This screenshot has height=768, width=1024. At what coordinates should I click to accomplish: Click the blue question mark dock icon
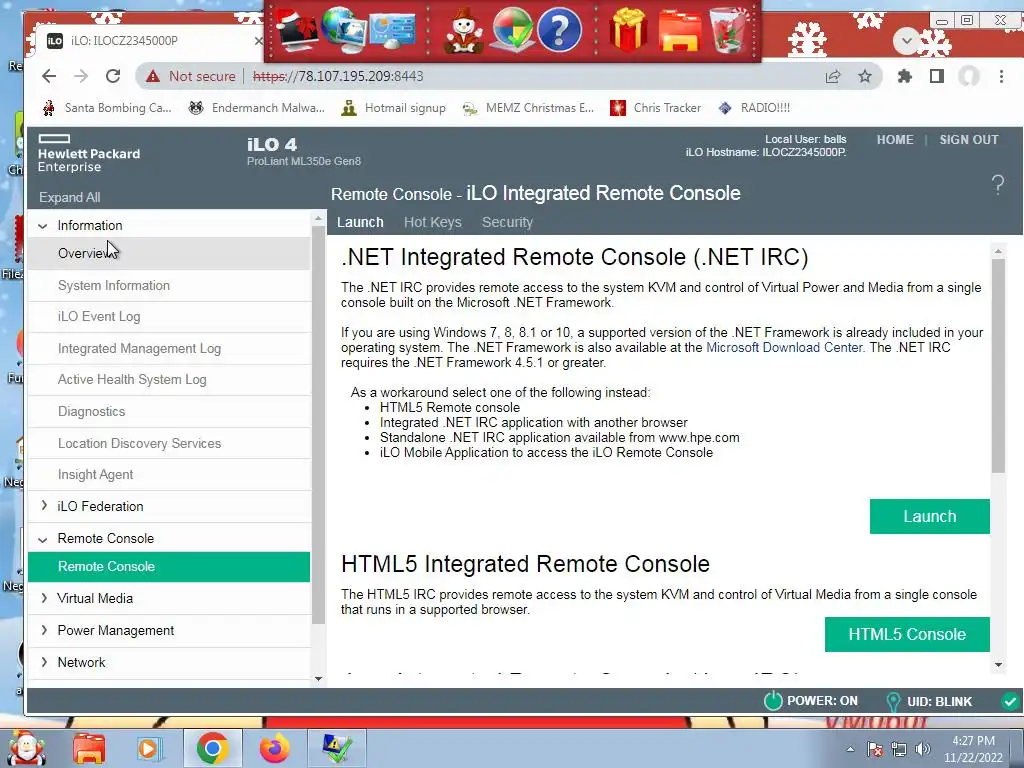click(559, 30)
